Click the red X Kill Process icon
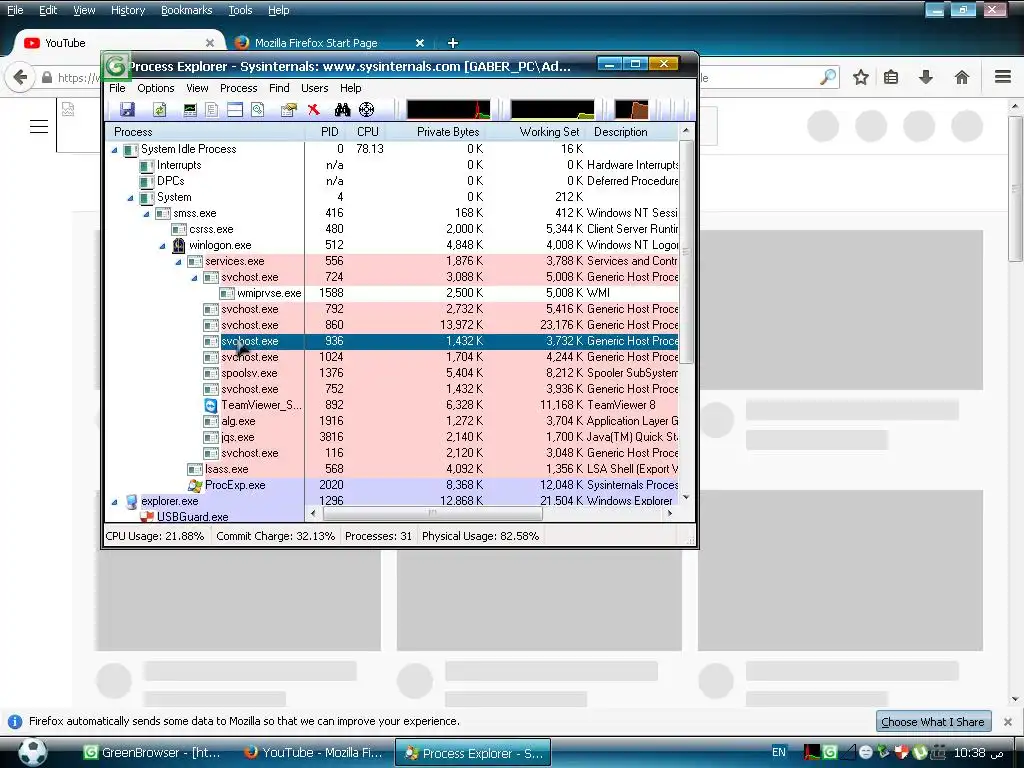 tap(313, 110)
